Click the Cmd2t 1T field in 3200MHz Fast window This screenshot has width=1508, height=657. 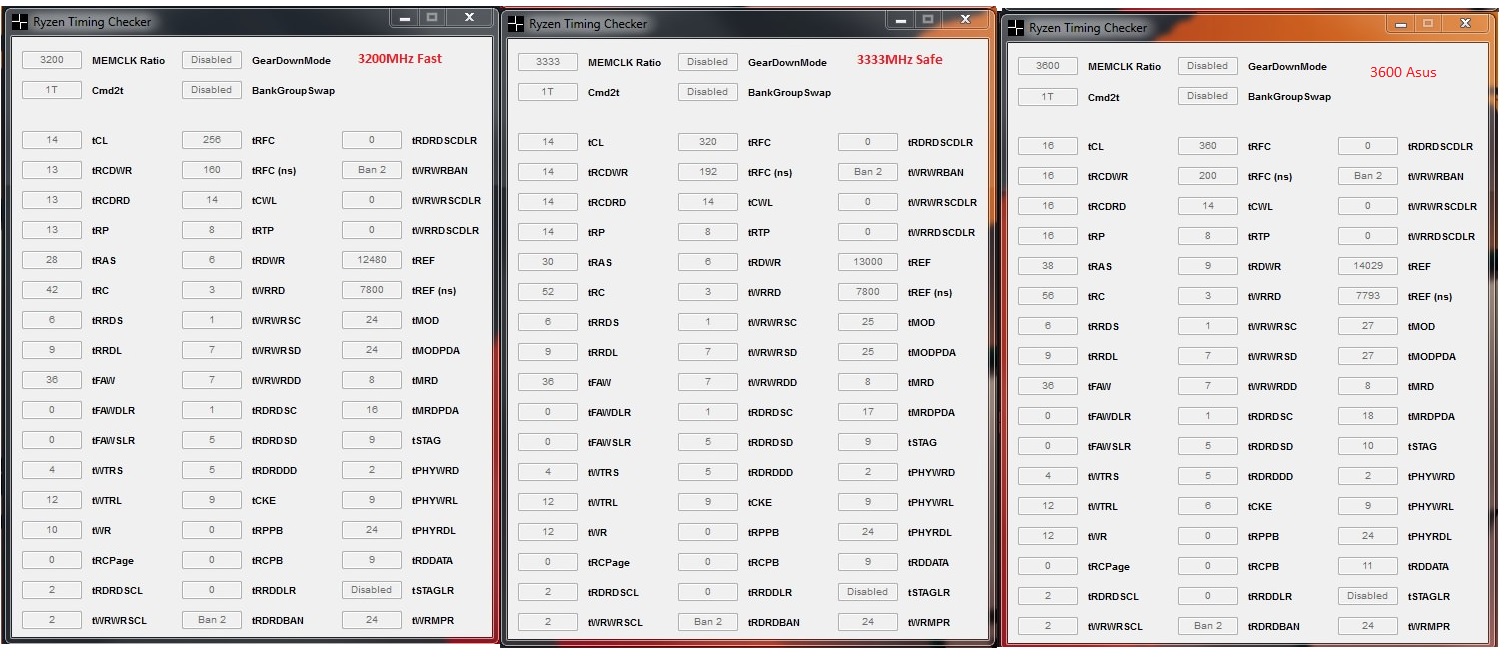tap(52, 90)
